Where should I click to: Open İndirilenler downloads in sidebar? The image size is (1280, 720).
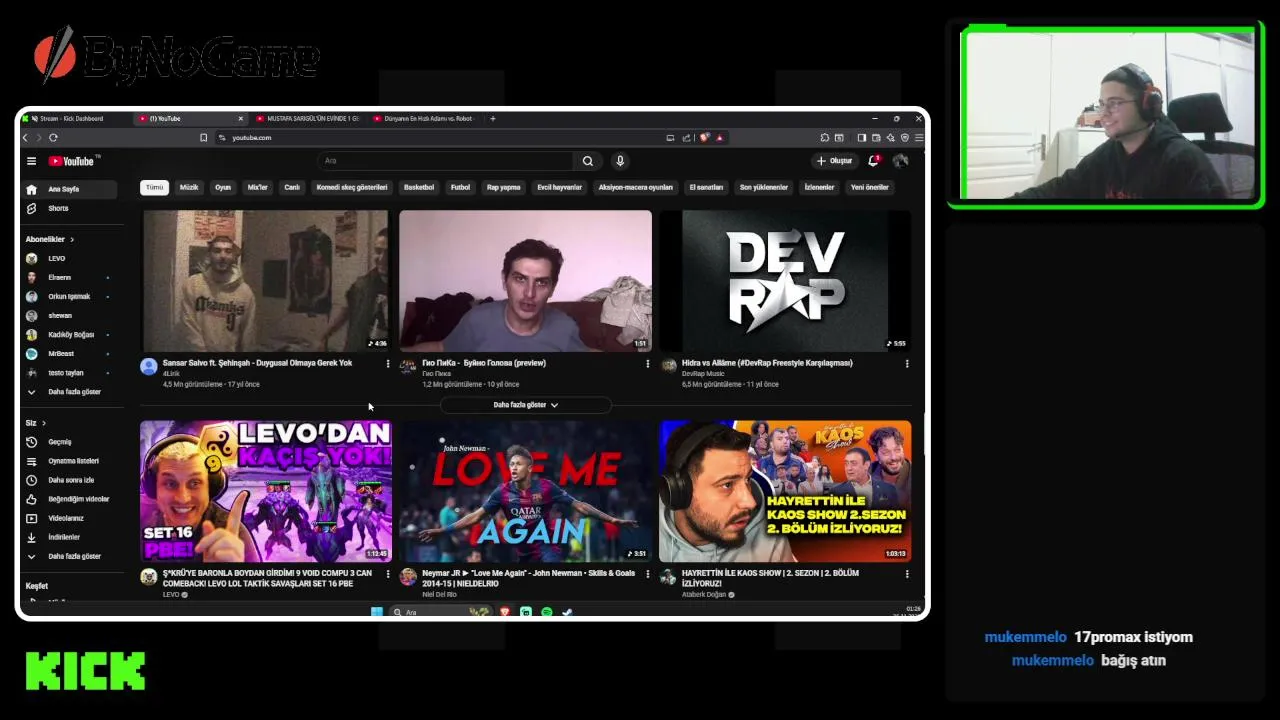[x=70, y=537]
